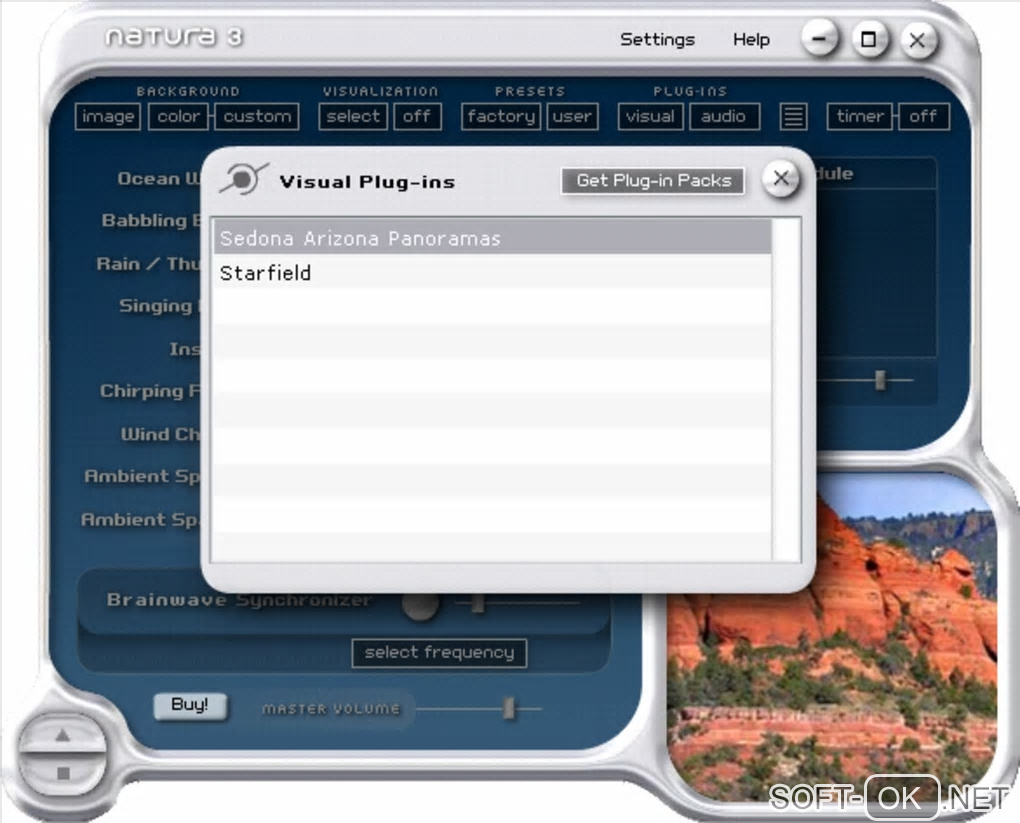Click Get Plug-in Packs button
The image size is (1020, 823).
pos(653,180)
